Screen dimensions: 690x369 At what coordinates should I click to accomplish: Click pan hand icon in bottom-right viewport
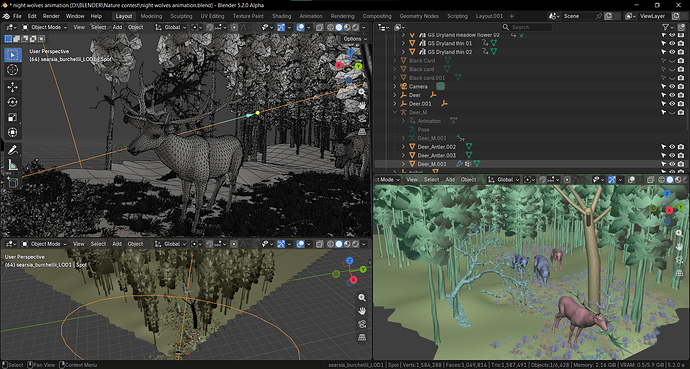coord(680,247)
